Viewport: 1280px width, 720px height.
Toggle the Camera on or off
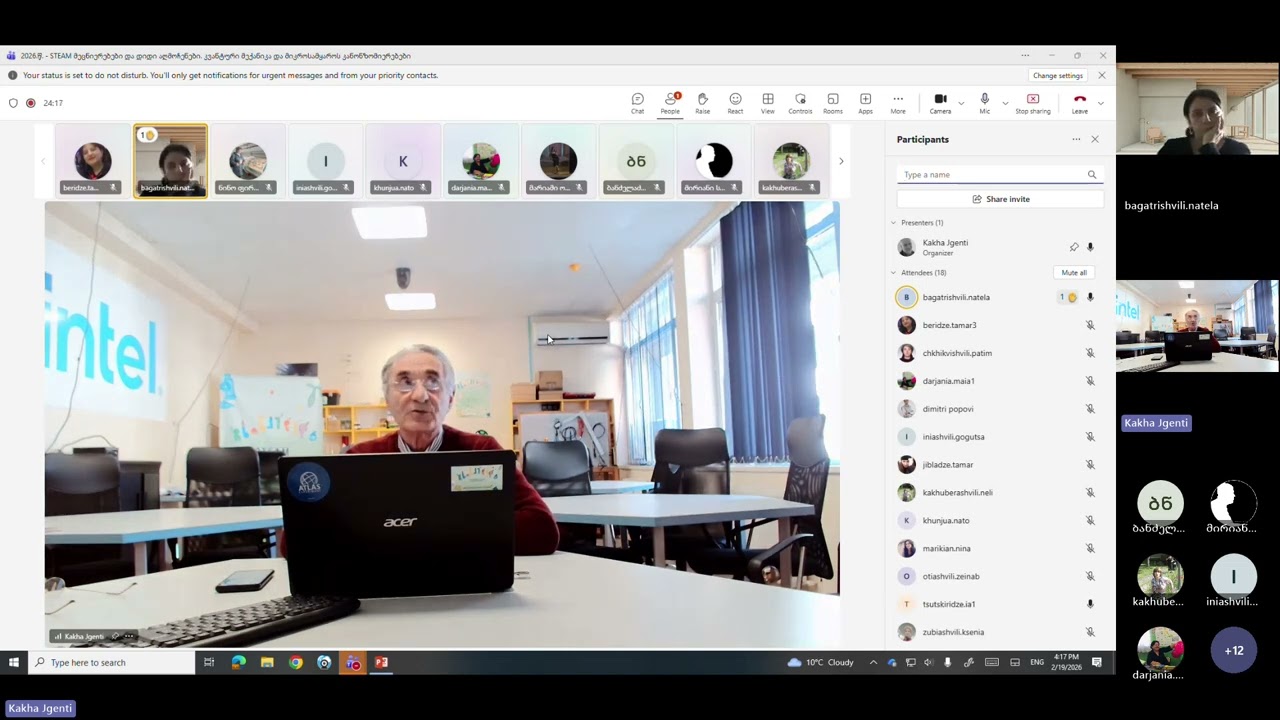pos(940,103)
